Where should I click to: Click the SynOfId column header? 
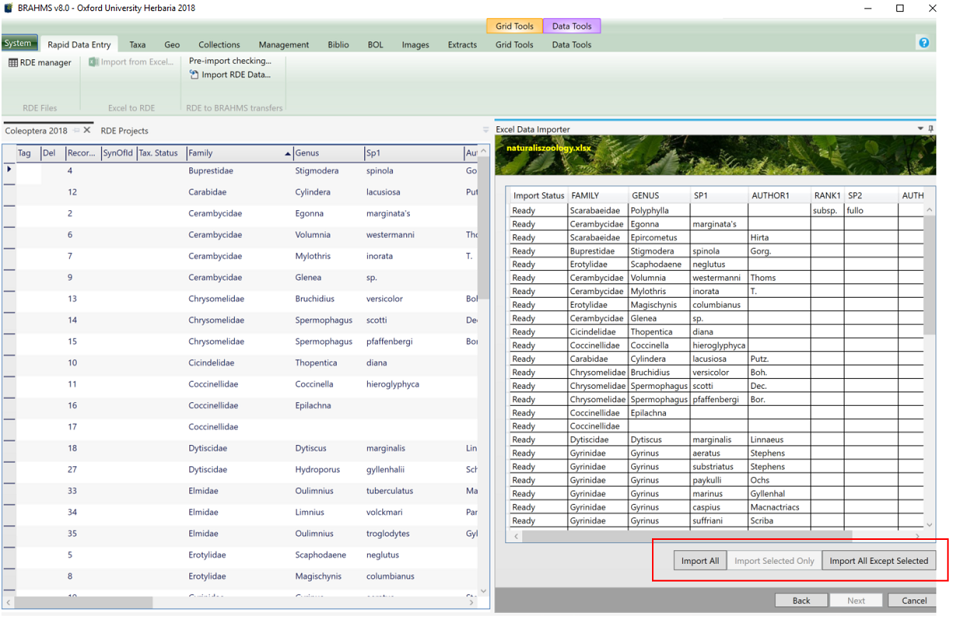point(118,153)
